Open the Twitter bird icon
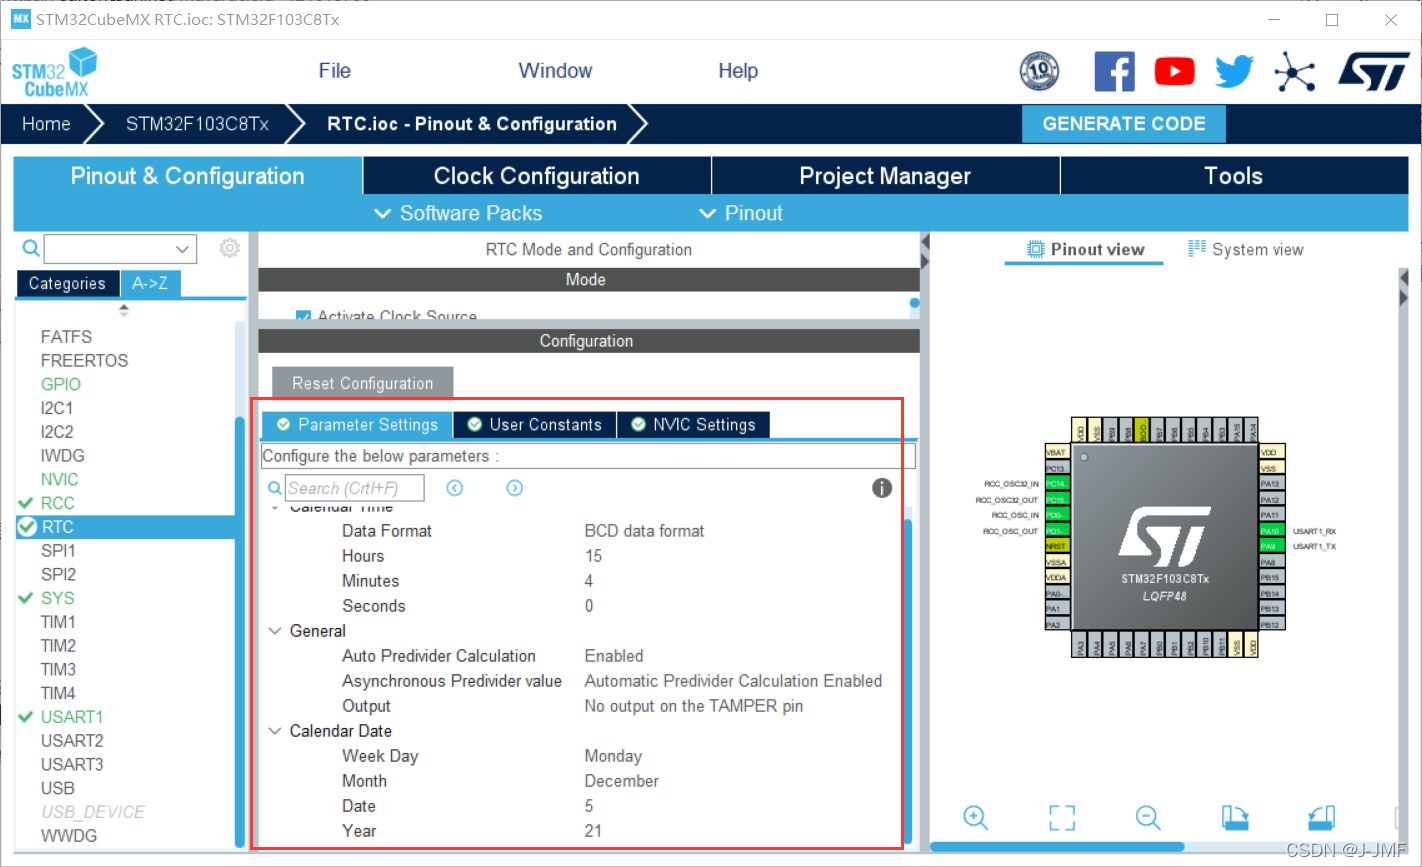This screenshot has height=867, width=1422. click(x=1234, y=72)
